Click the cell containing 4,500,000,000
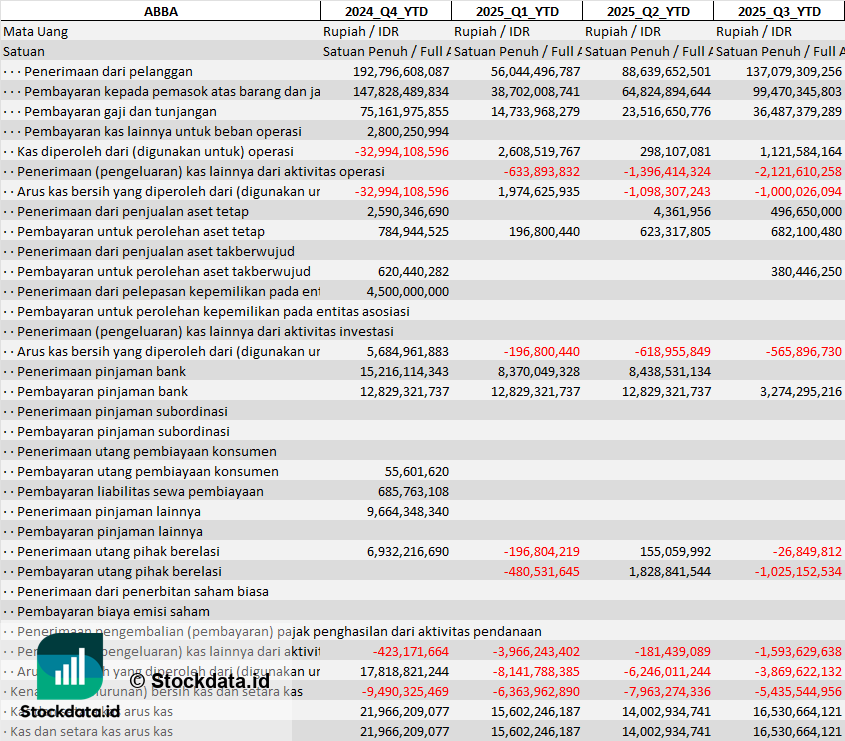 coord(408,291)
